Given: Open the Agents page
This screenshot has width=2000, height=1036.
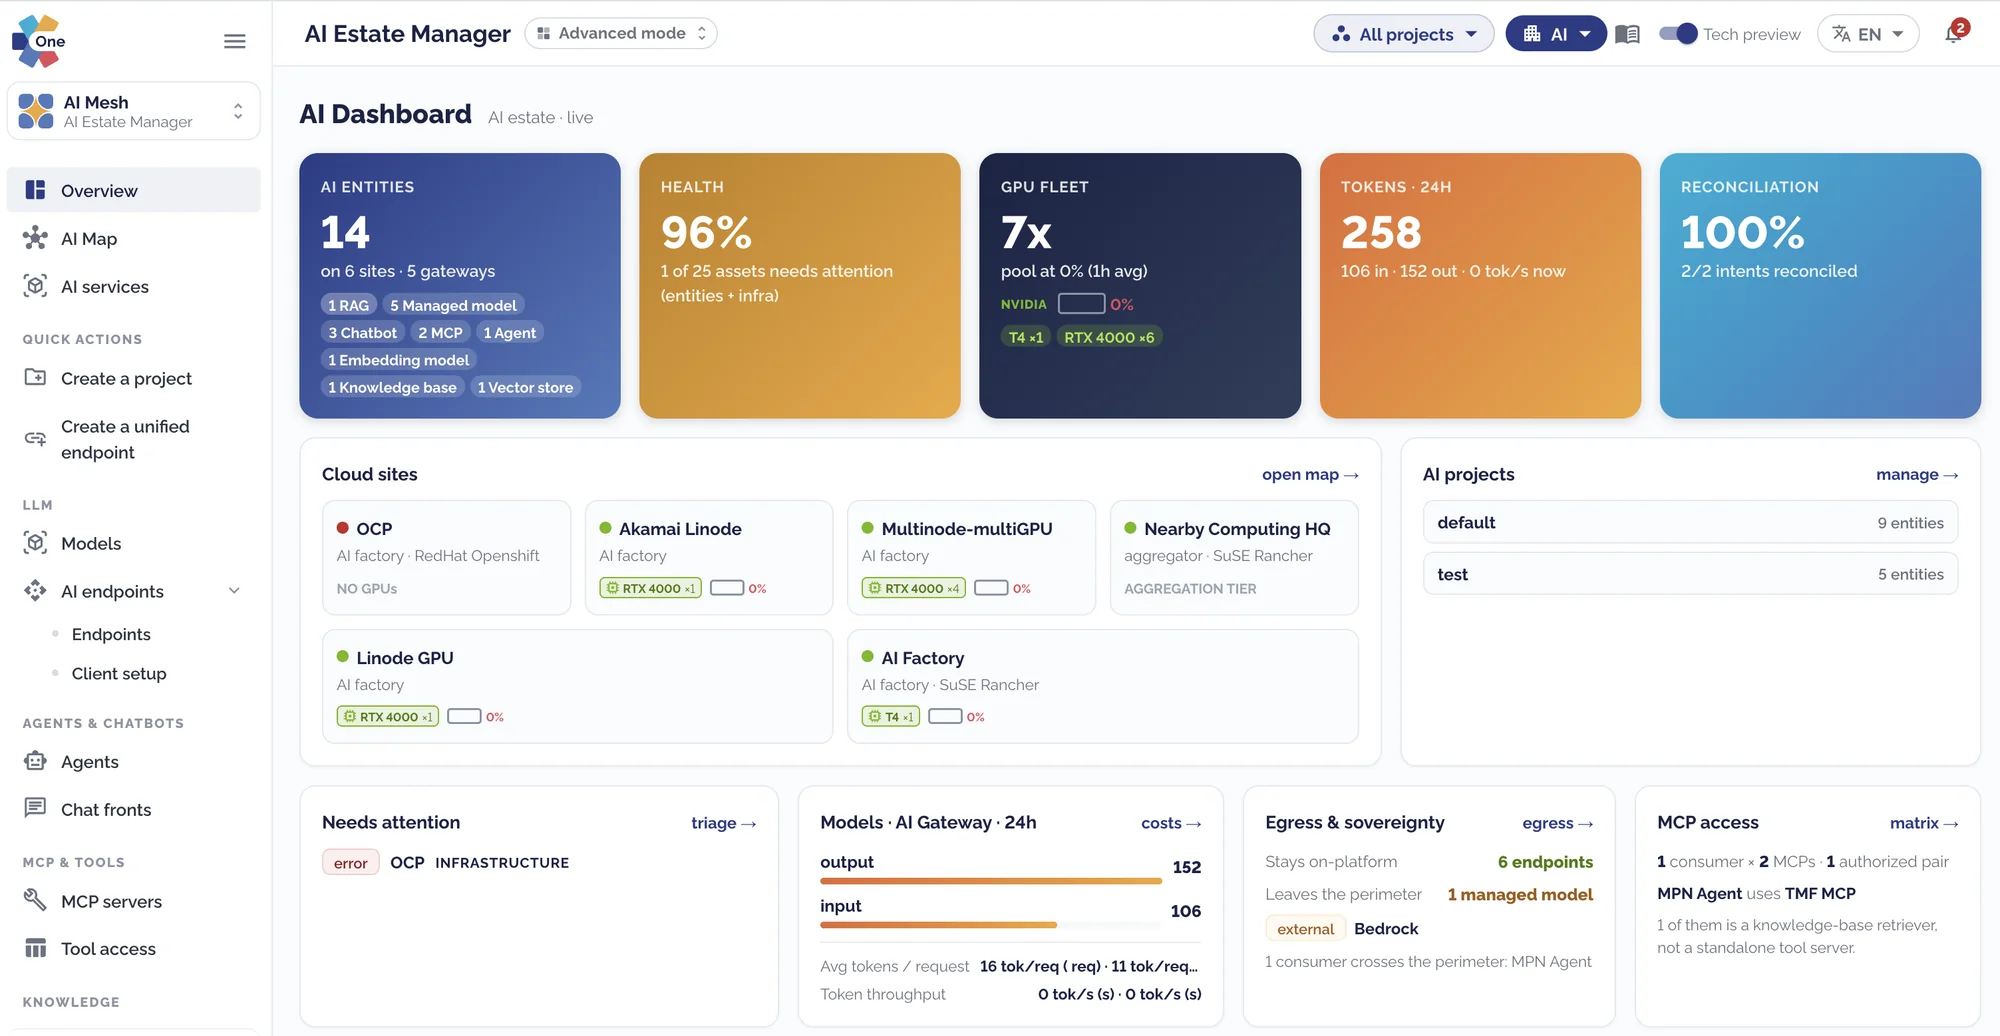Looking at the screenshot, I should click(134, 761).
